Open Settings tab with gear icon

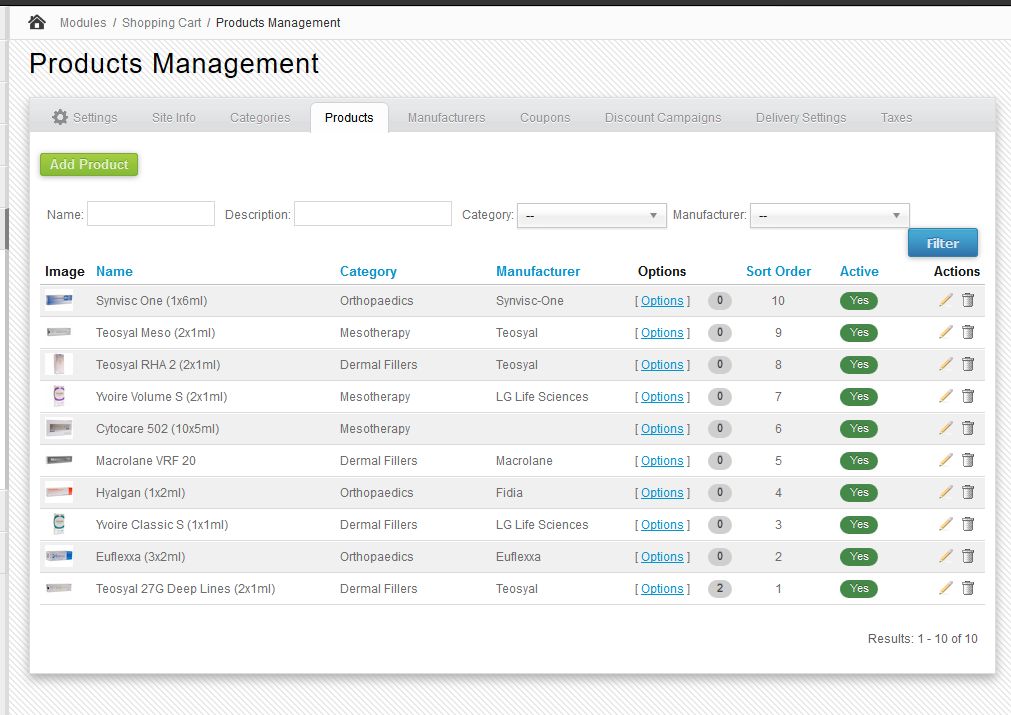pos(85,117)
